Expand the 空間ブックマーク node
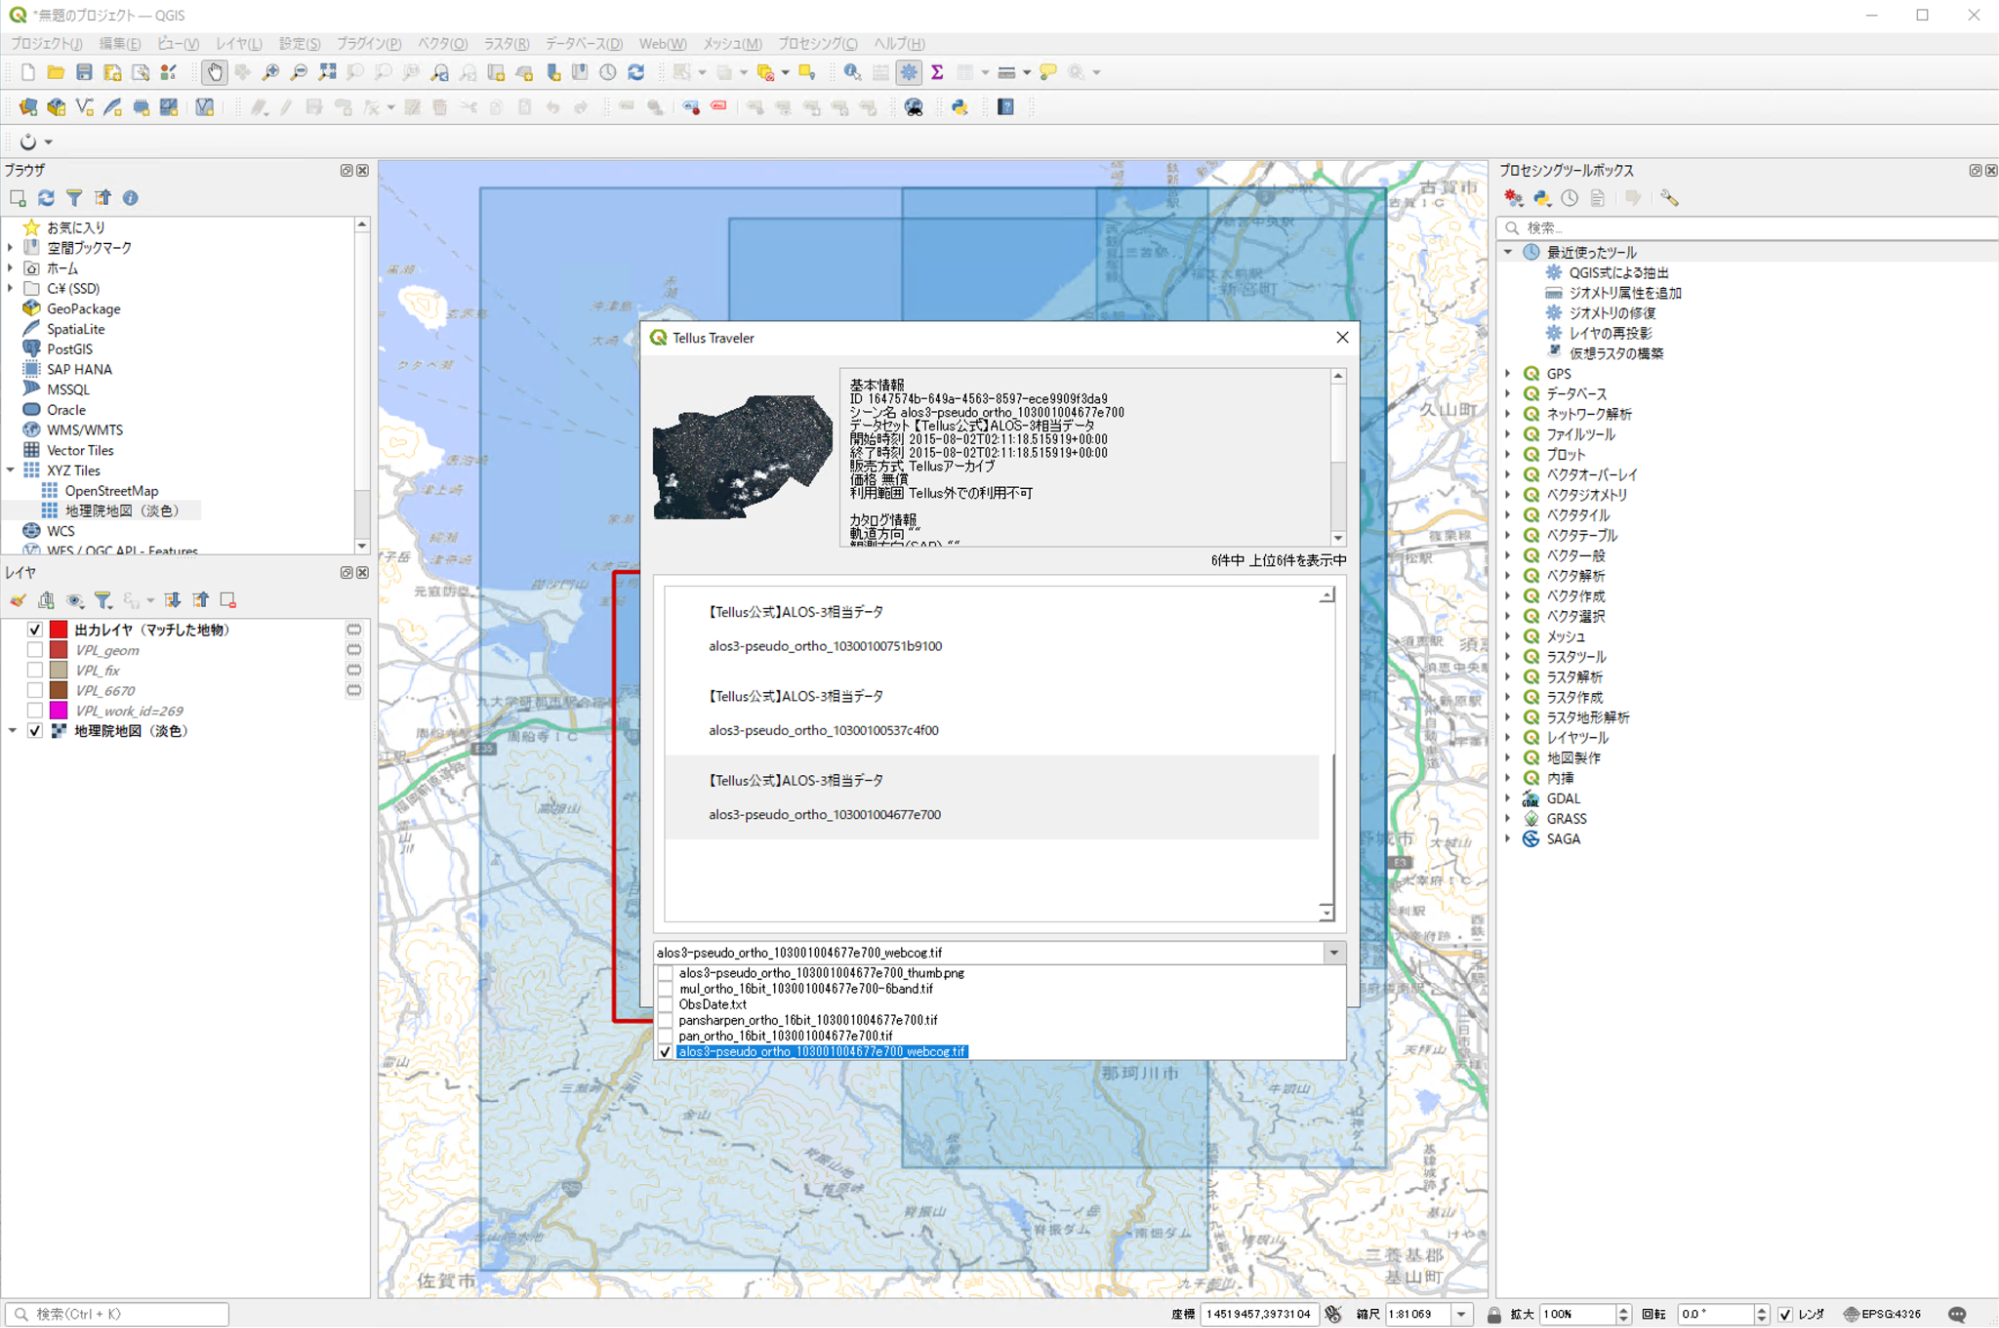 click(11, 247)
